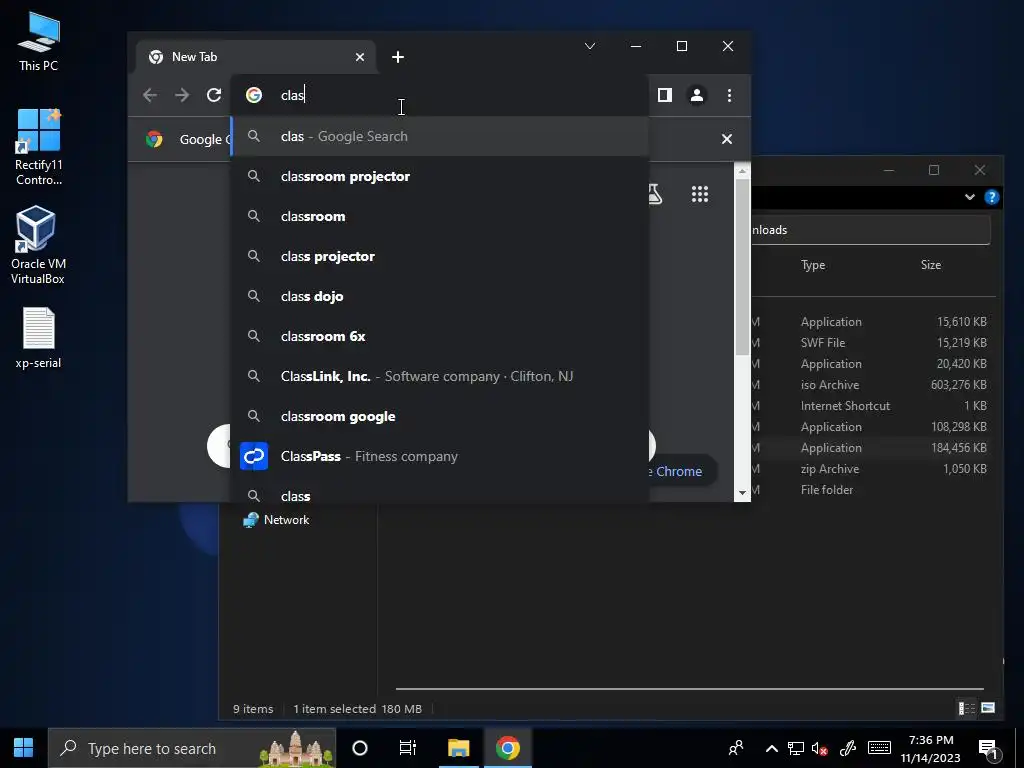Open the Windows Start button
Image resolution: width=1024 pixels, height=768 pixels.
click(24, 748)
